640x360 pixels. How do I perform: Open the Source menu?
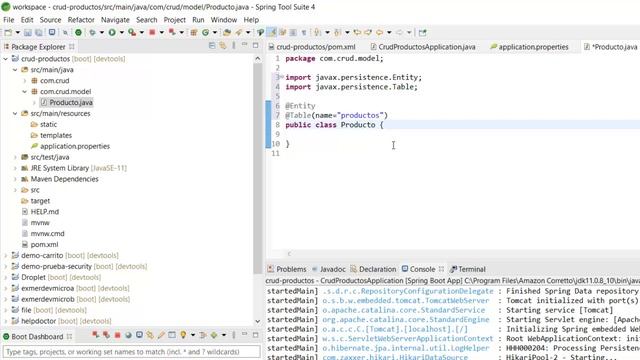coord(50,20)
